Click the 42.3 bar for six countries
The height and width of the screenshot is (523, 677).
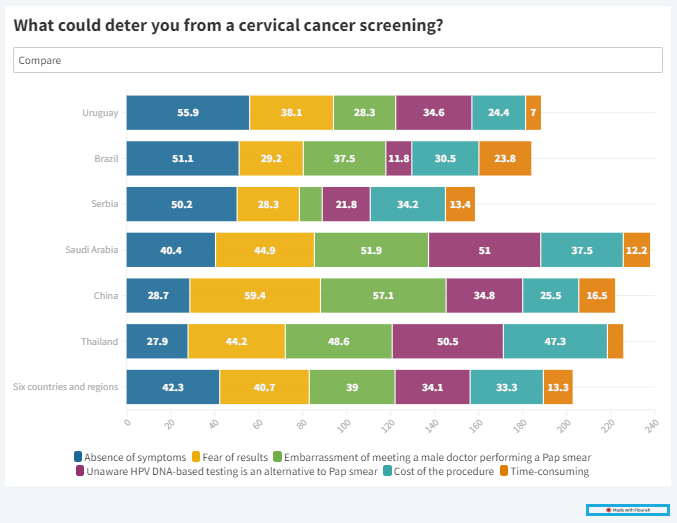pos(173,387)
